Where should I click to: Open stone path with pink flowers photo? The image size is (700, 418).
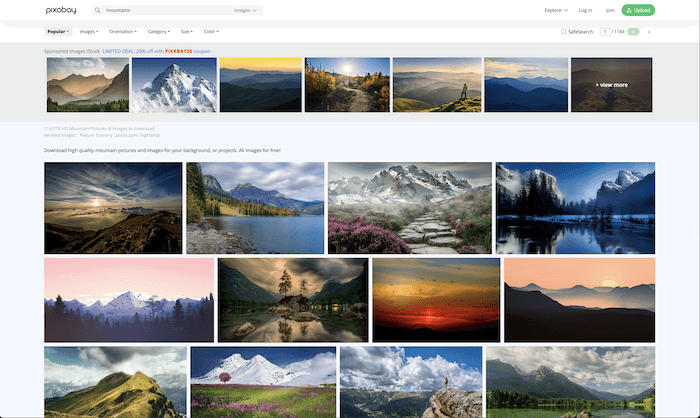coord(410,208)
